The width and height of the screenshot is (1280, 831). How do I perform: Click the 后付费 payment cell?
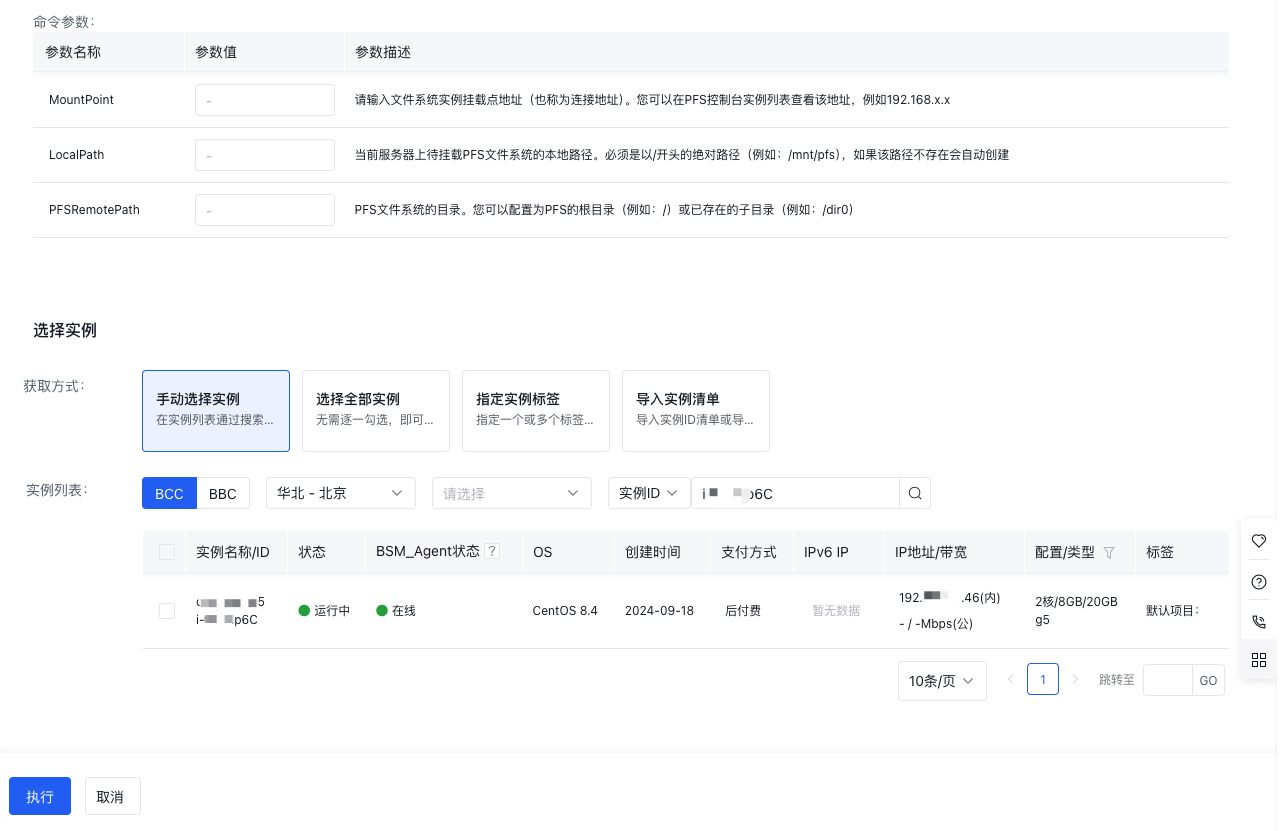tap(743, 610)
